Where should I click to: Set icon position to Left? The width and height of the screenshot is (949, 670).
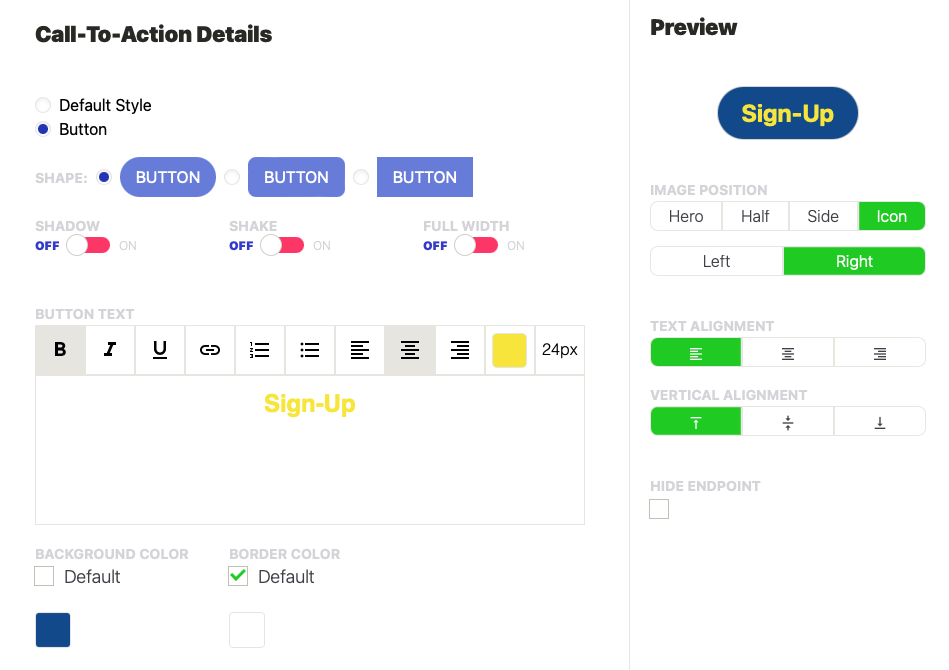pos(716,261)
